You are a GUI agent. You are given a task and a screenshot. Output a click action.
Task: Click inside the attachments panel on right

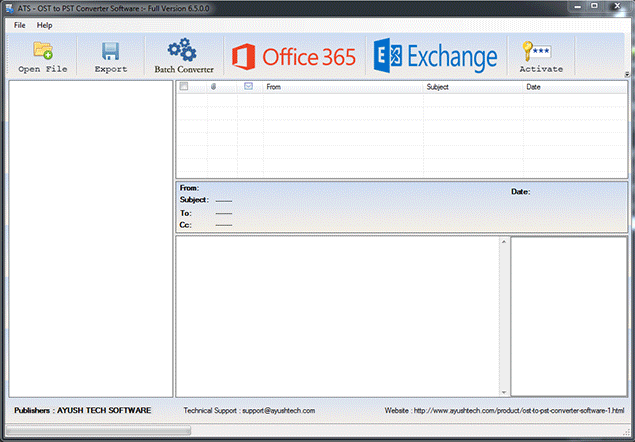pyautogui.click(x=569, y=315)
